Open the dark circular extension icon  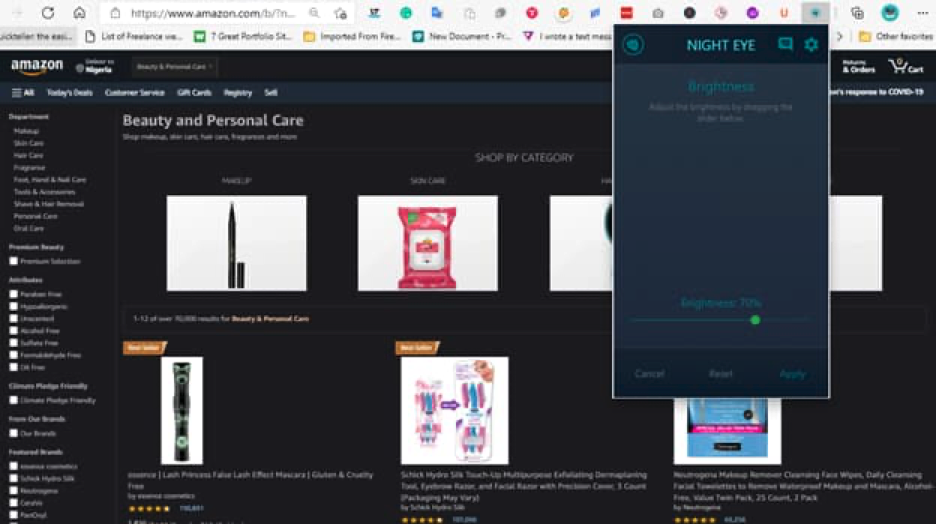689,13
